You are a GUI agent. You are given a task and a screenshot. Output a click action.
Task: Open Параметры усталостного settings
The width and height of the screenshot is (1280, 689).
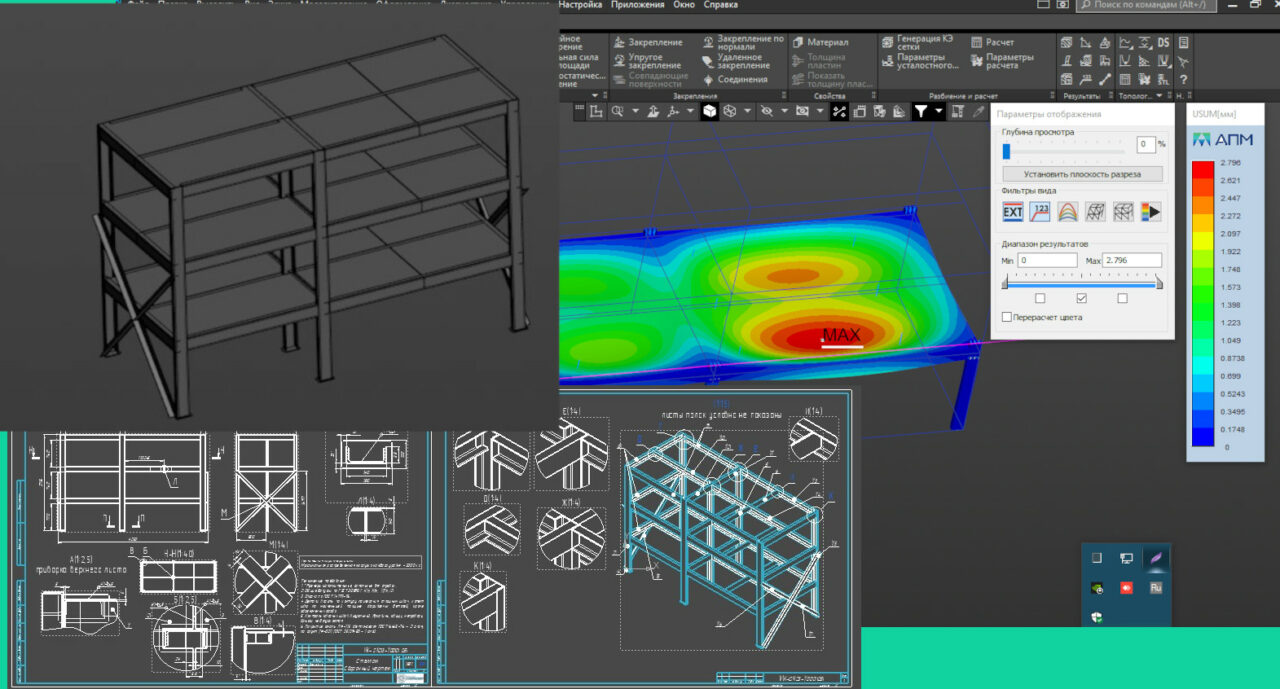click(919, 61)
